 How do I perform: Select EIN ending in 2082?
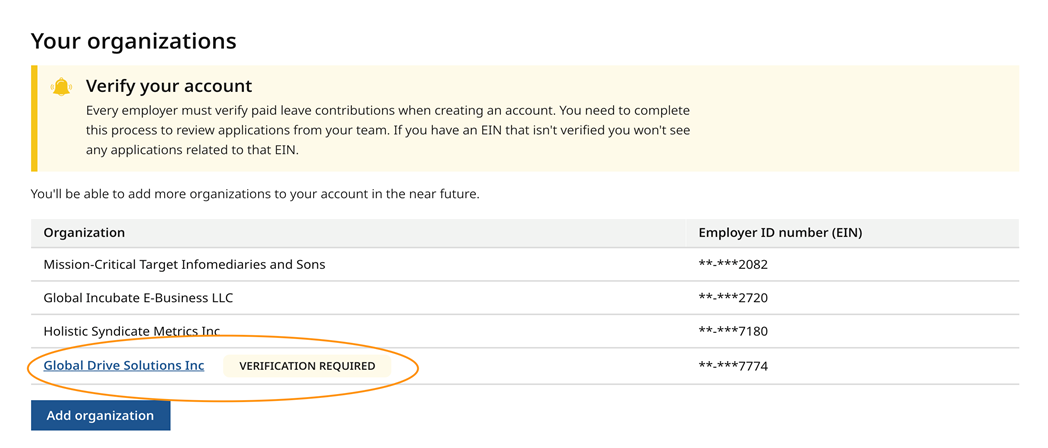click(733, 265)
